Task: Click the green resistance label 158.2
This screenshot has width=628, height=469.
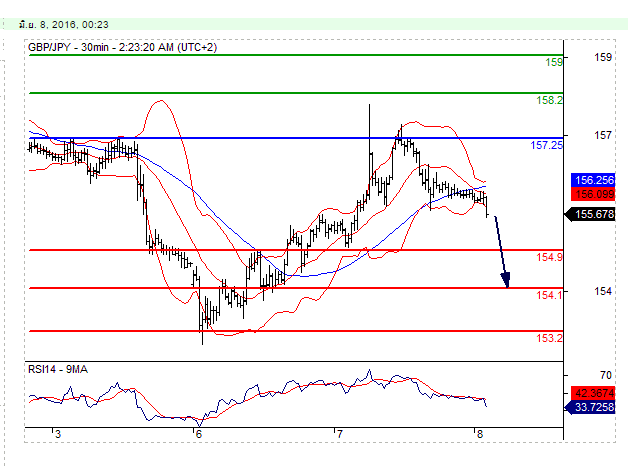Action: 549,100
